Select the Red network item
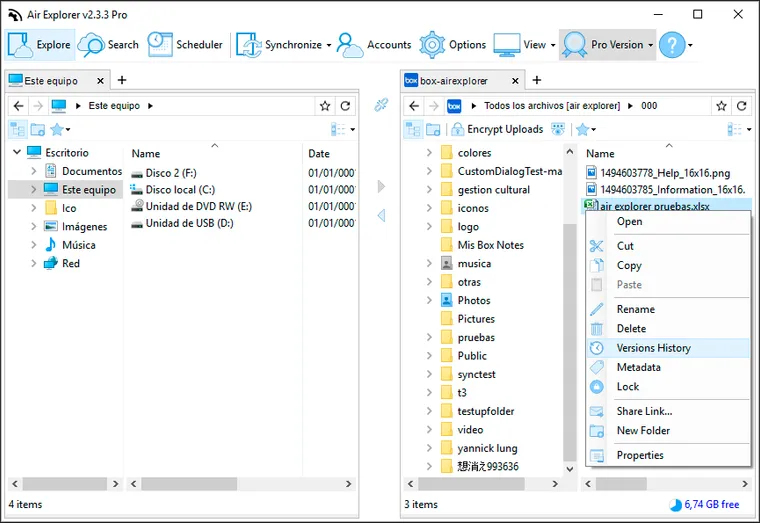Viewport: 760px width, 523px height. 62,263
